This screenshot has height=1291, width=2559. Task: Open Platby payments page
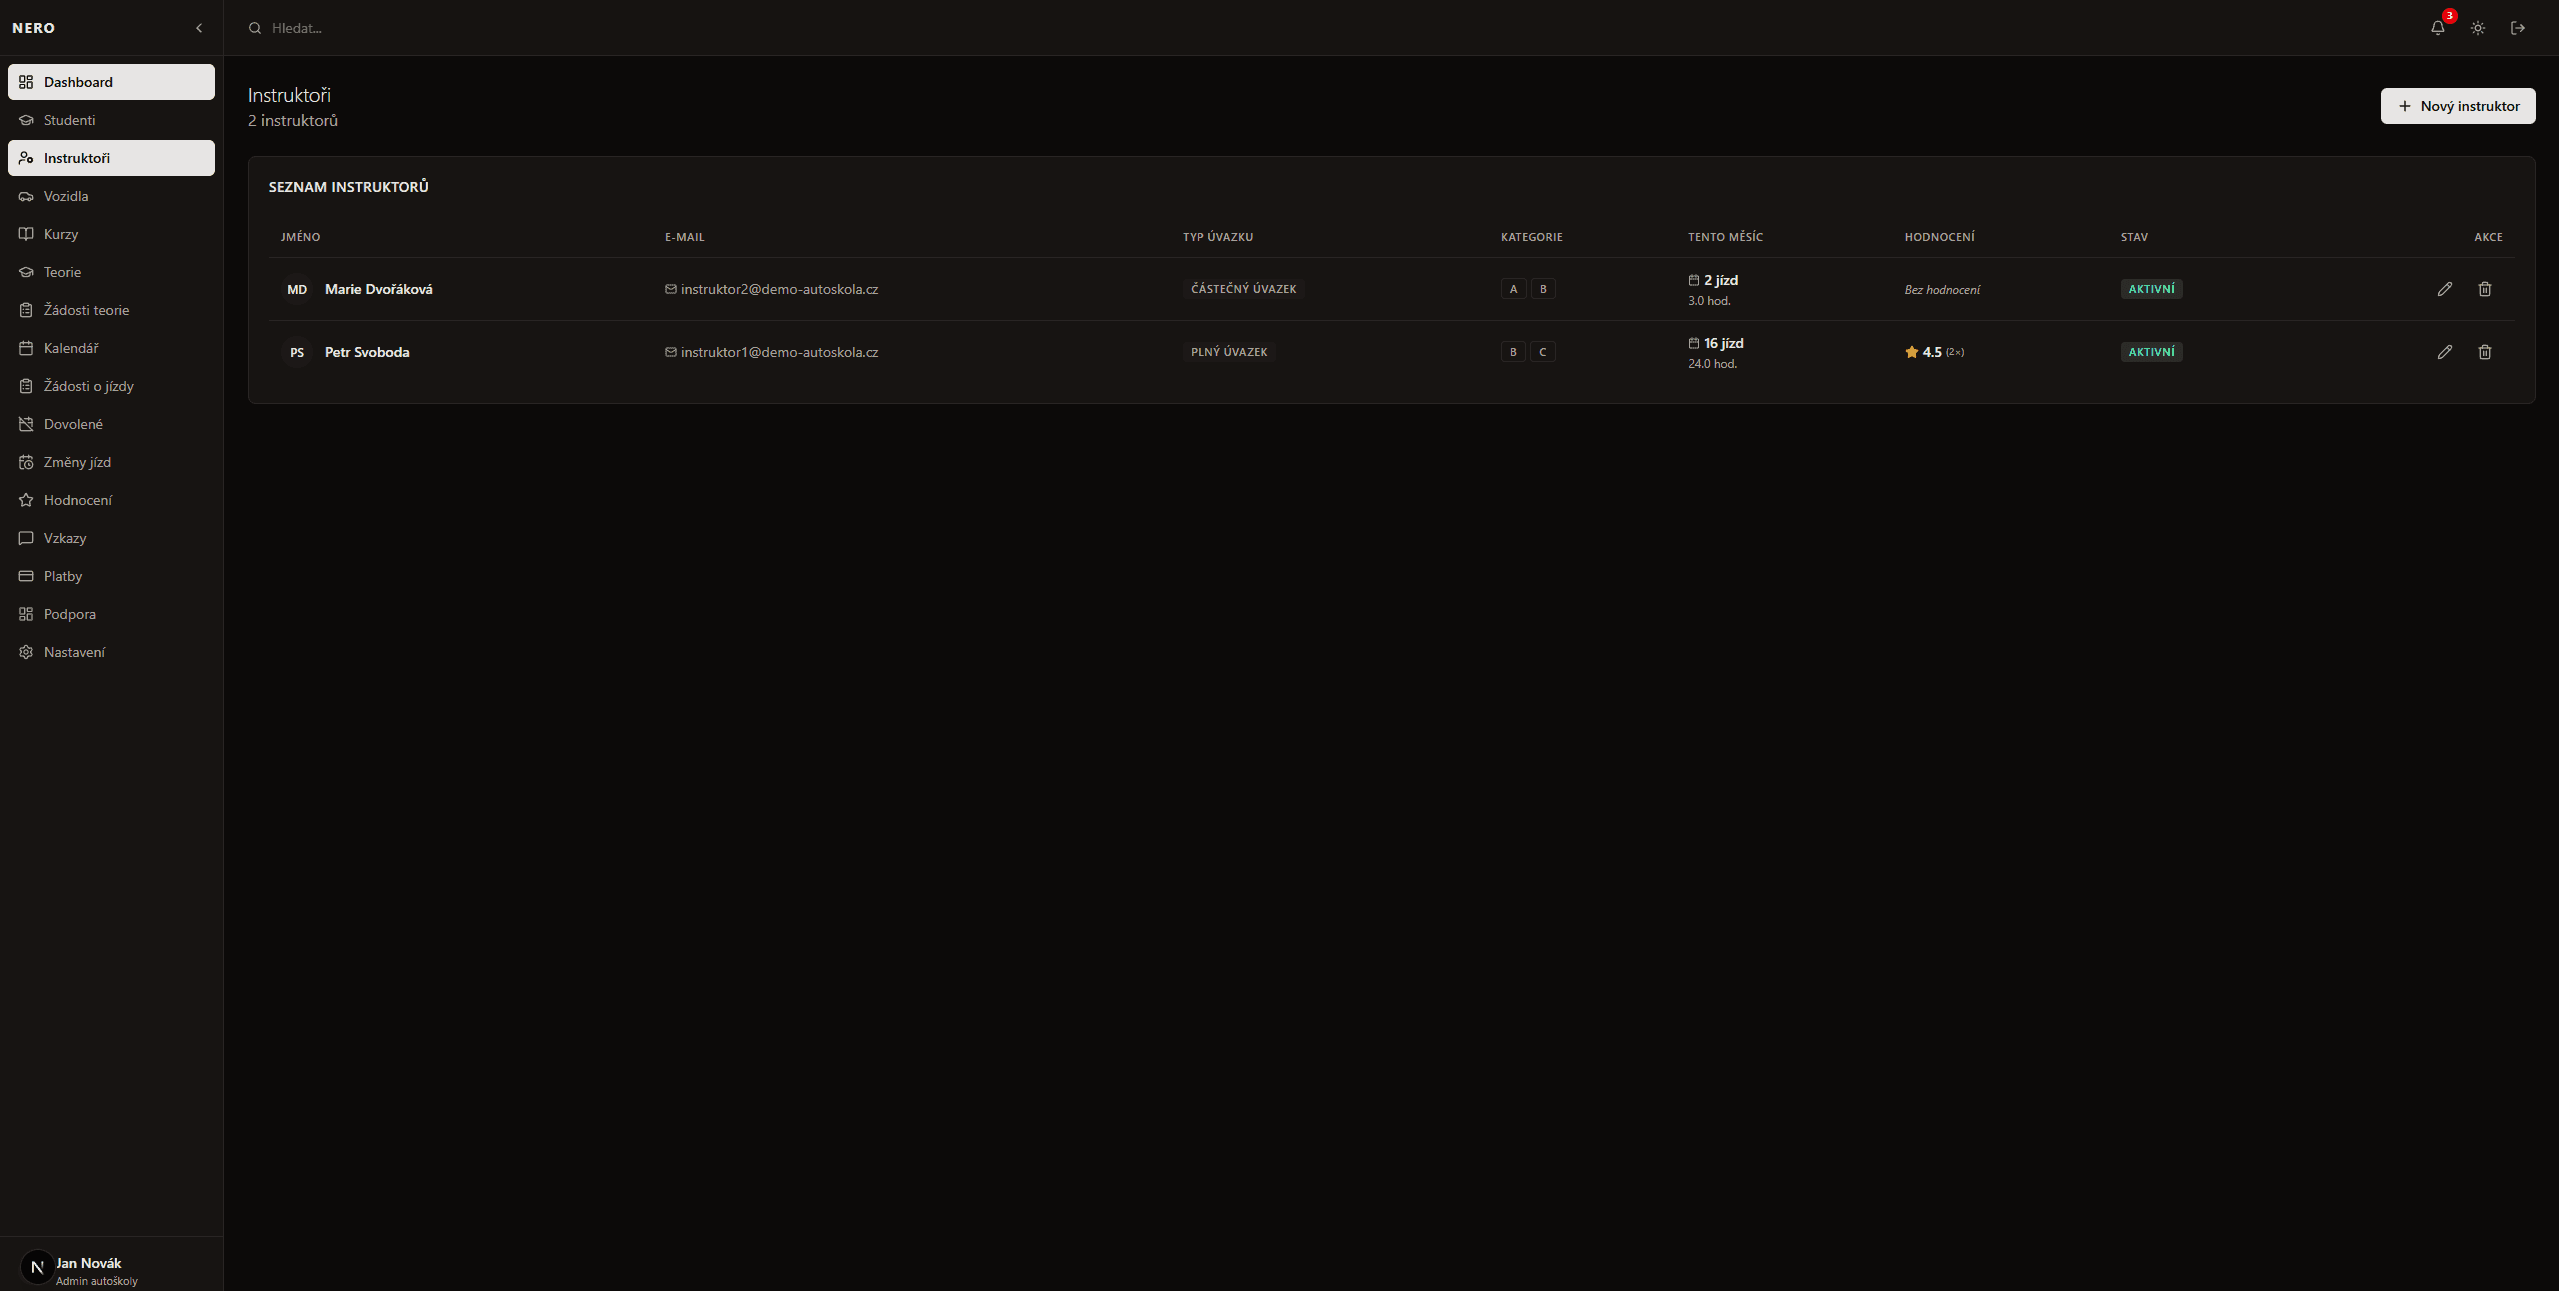click(x=63, y=576)
